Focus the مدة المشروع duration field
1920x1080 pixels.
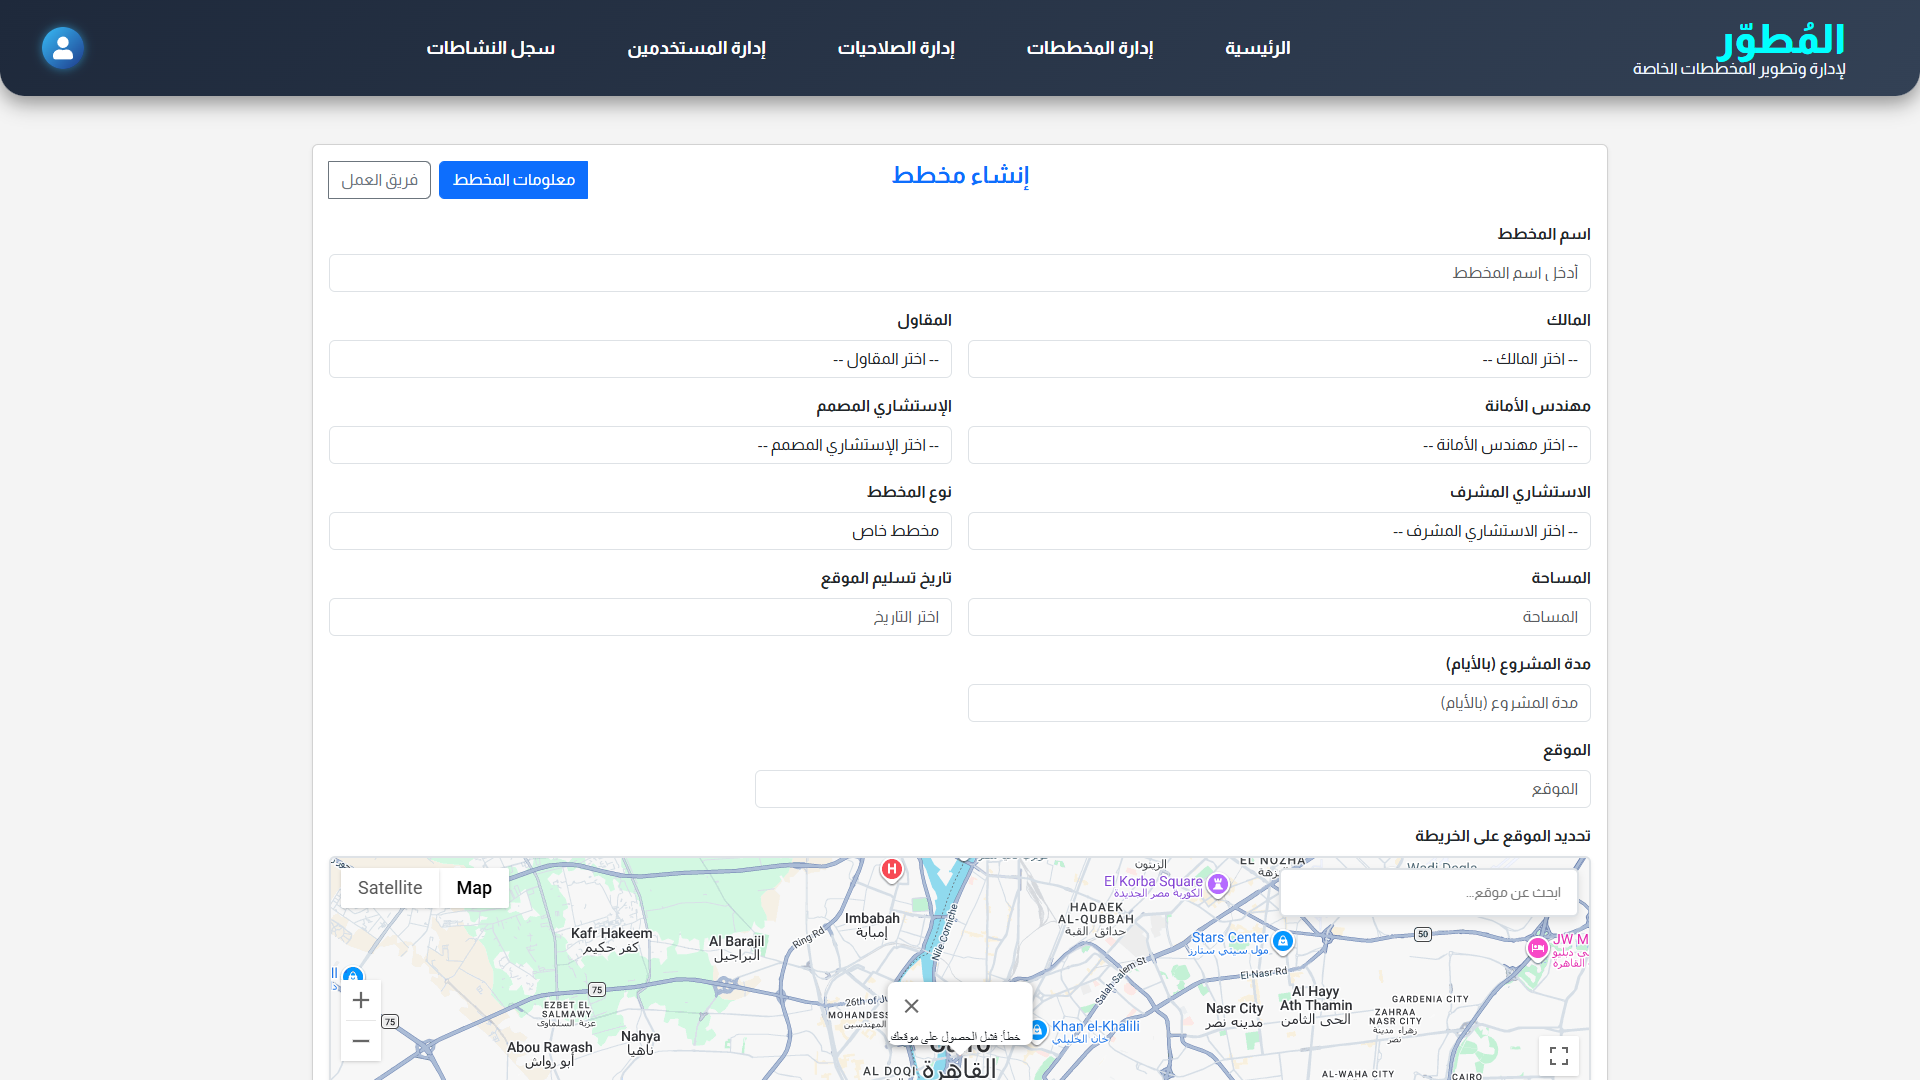[1279, 703]
